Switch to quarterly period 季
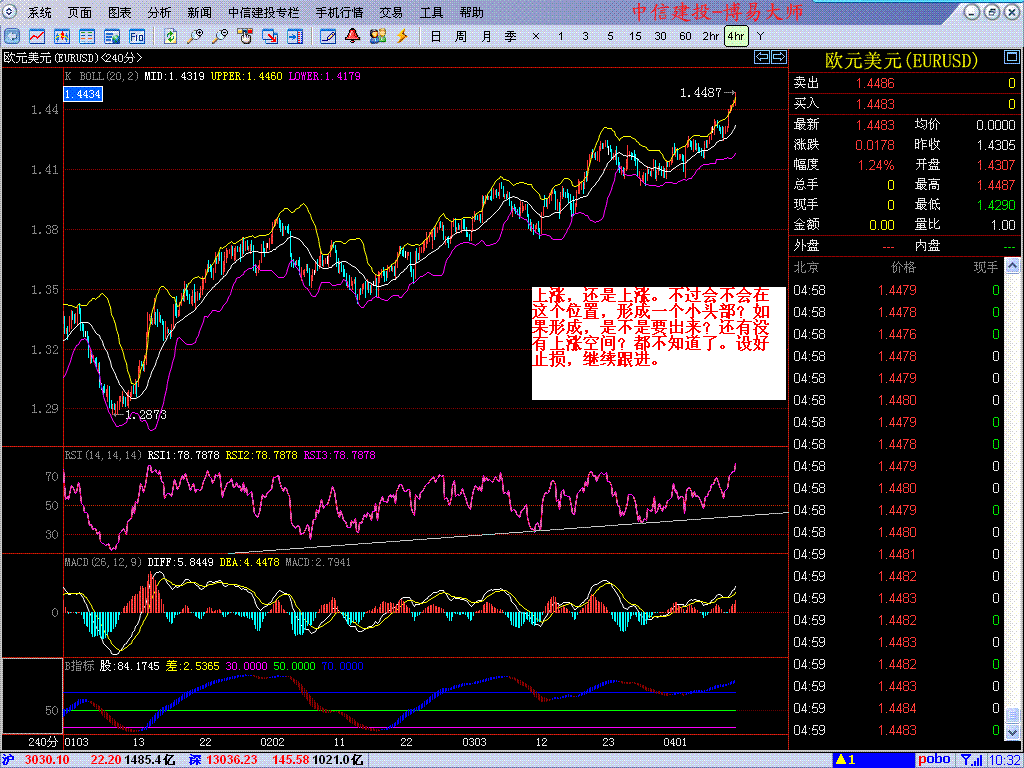The height and width of the screenshot is (768, 1024). 511,37
